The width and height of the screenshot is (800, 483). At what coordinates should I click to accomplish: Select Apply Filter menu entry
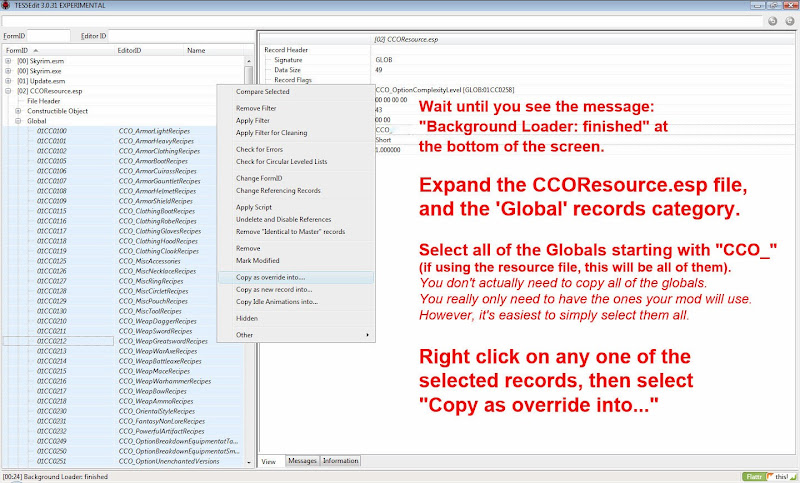point(253,120)
